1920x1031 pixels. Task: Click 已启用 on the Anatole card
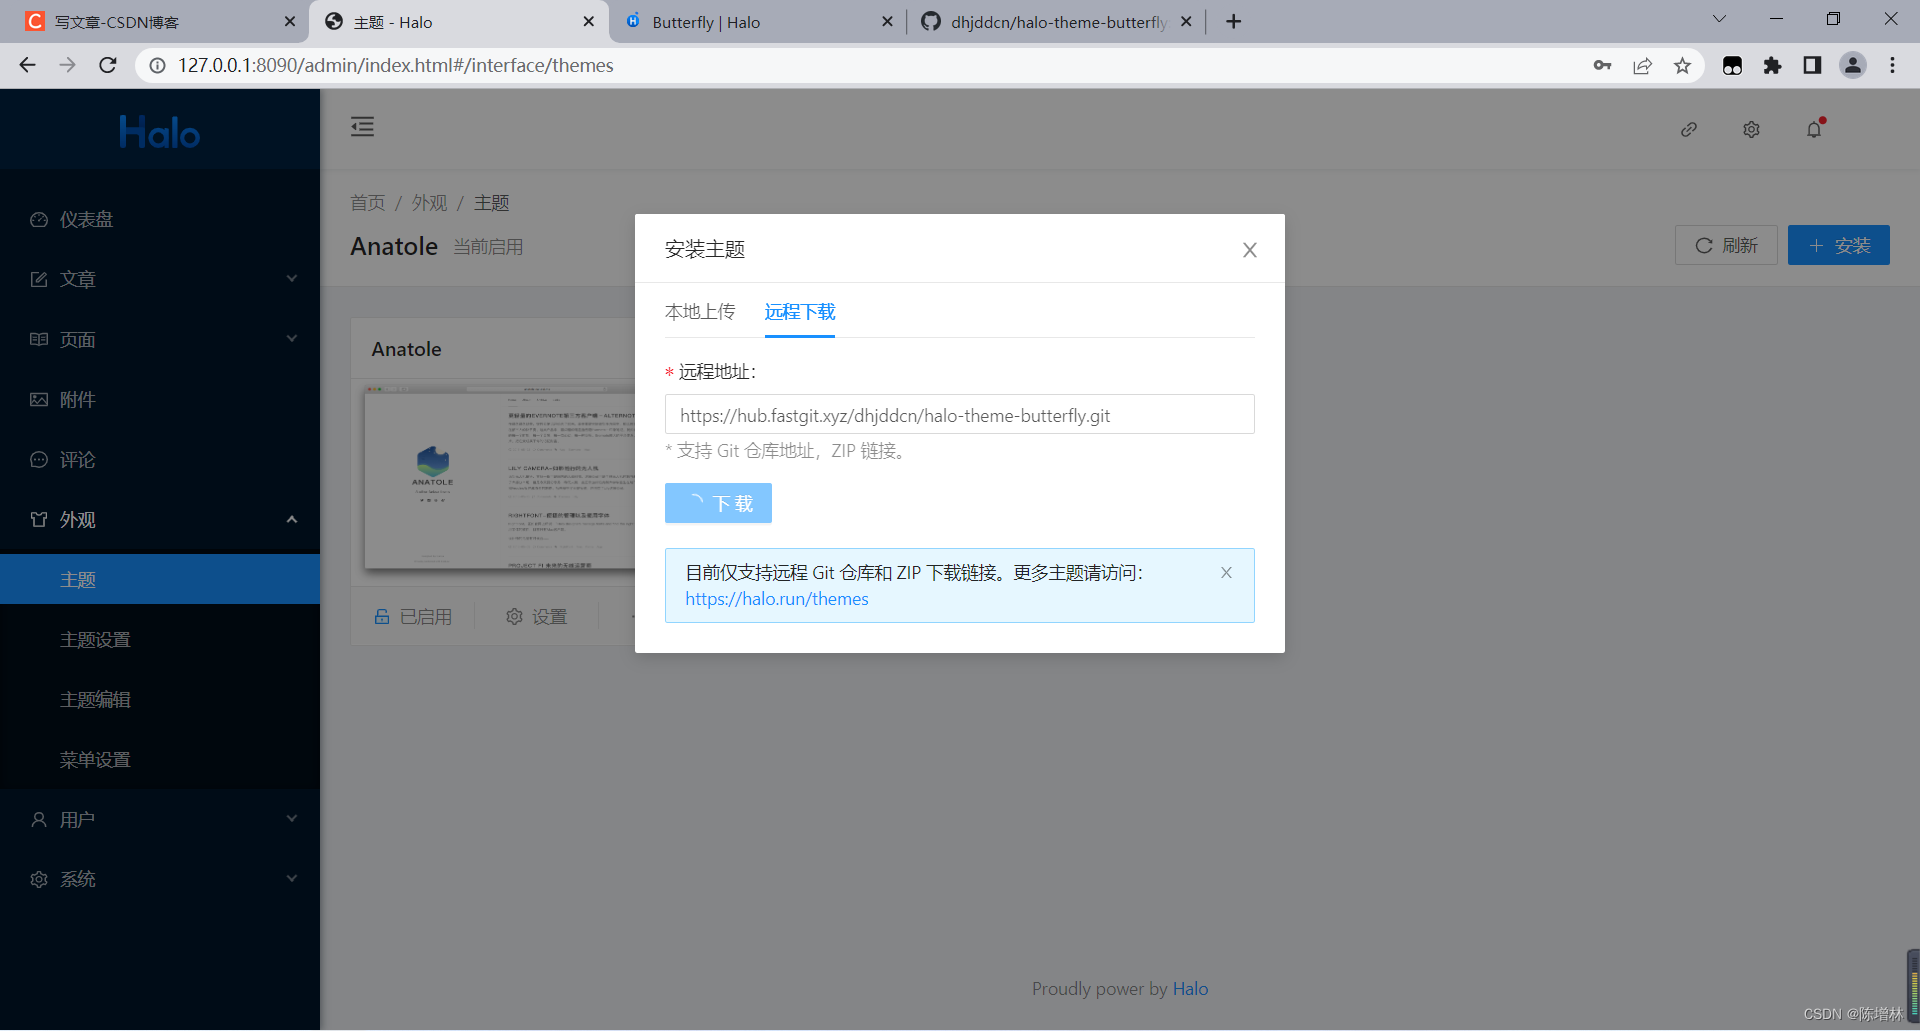point(413,617)
